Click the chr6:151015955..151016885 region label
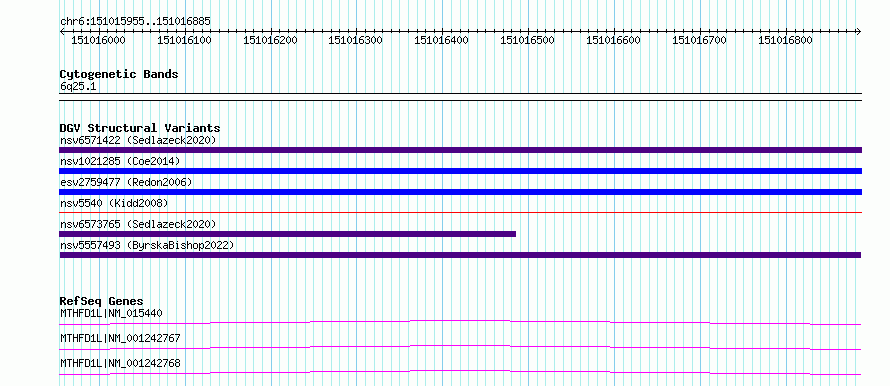The height and width of the screenshot is (386, 890). point(135,21)
